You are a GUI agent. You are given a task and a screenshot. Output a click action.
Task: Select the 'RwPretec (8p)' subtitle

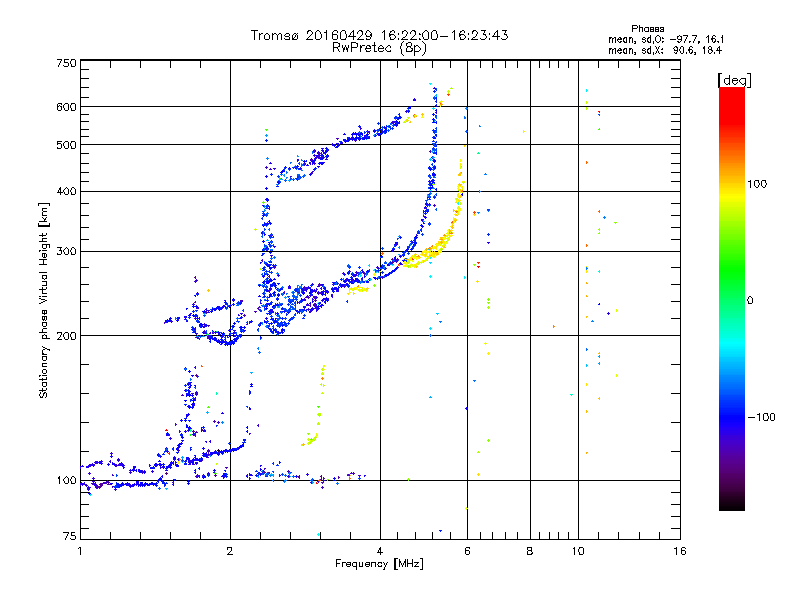click(379, 48)
